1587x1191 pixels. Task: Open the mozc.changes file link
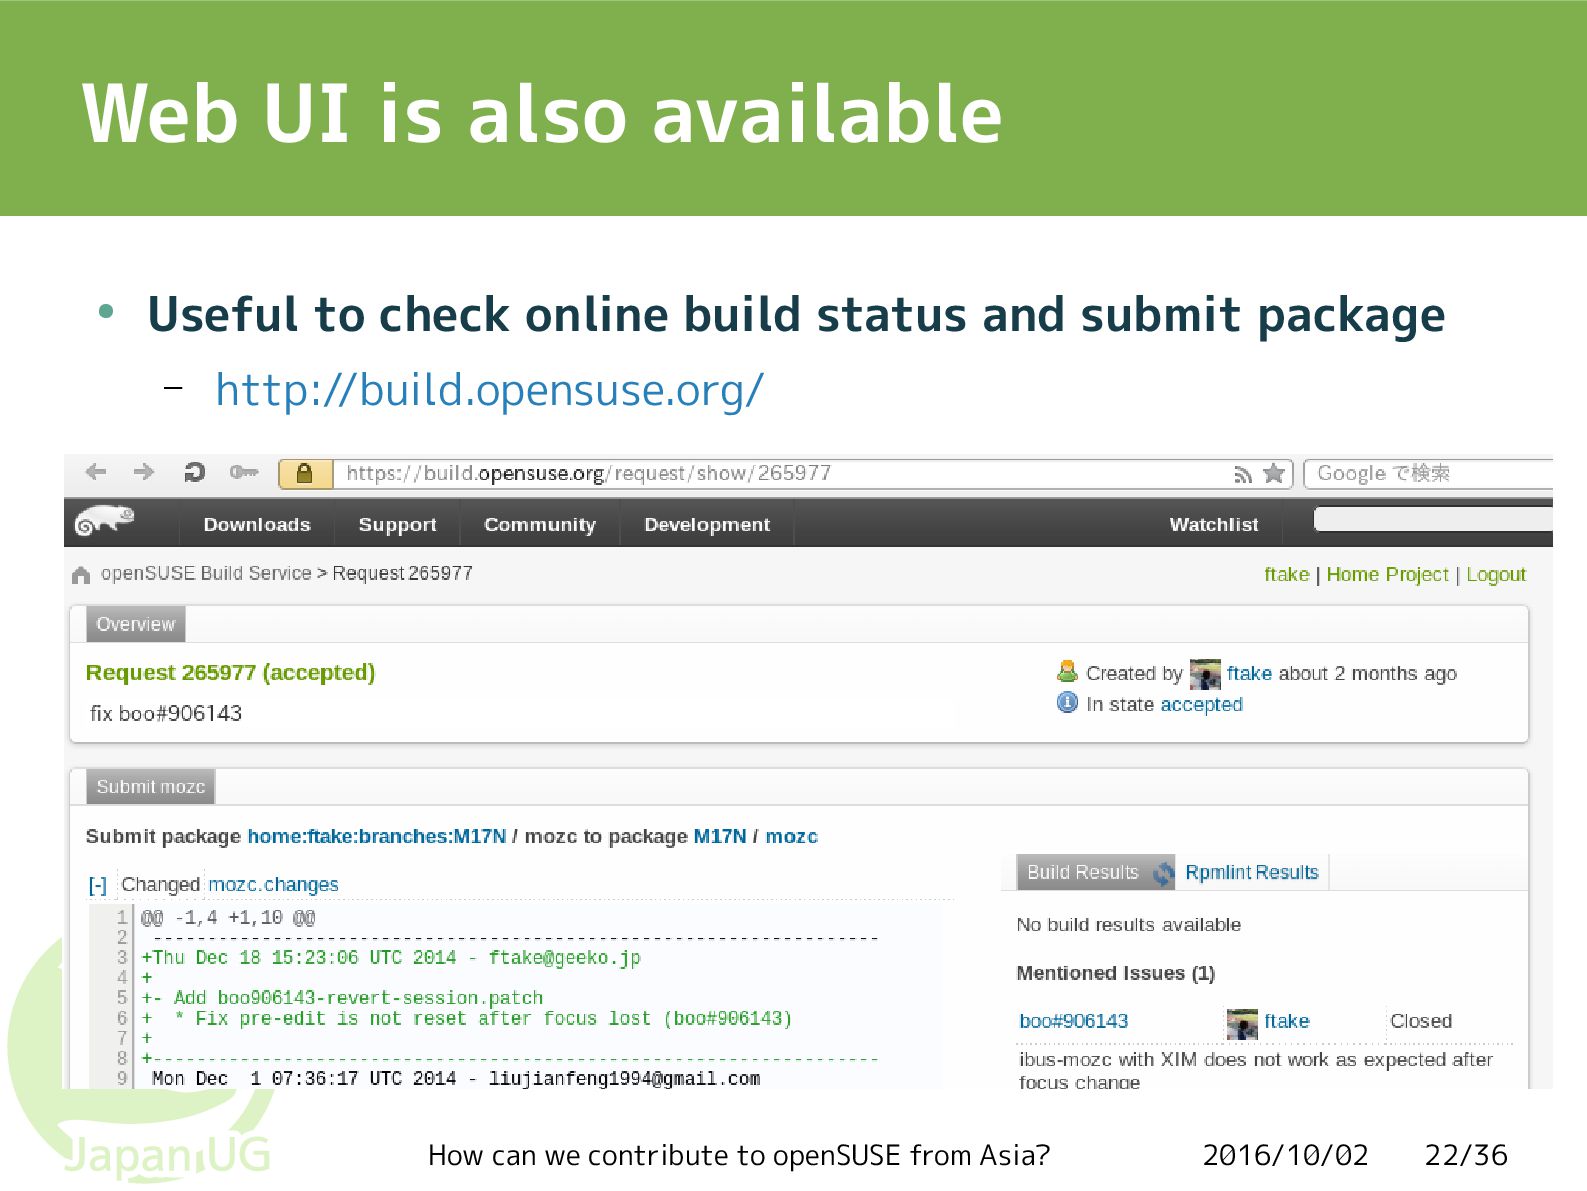click(x=273, y=884)
